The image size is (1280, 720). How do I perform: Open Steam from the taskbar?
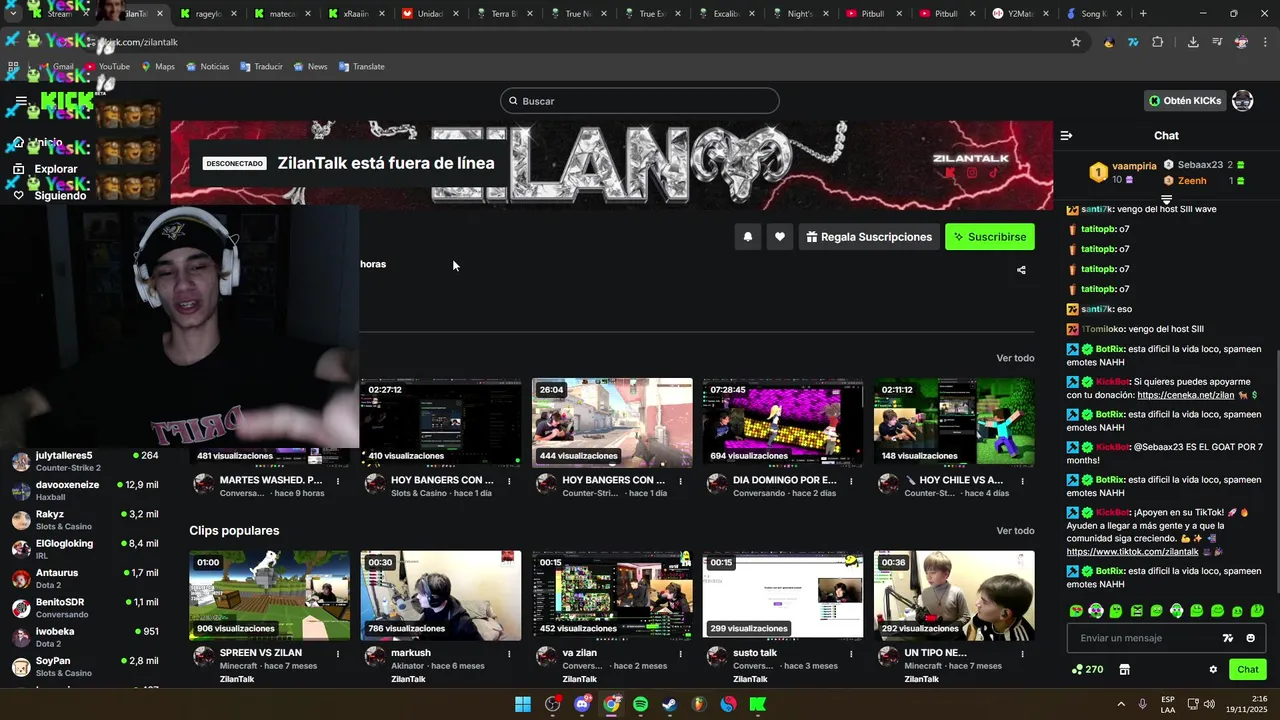click(670, 704)
